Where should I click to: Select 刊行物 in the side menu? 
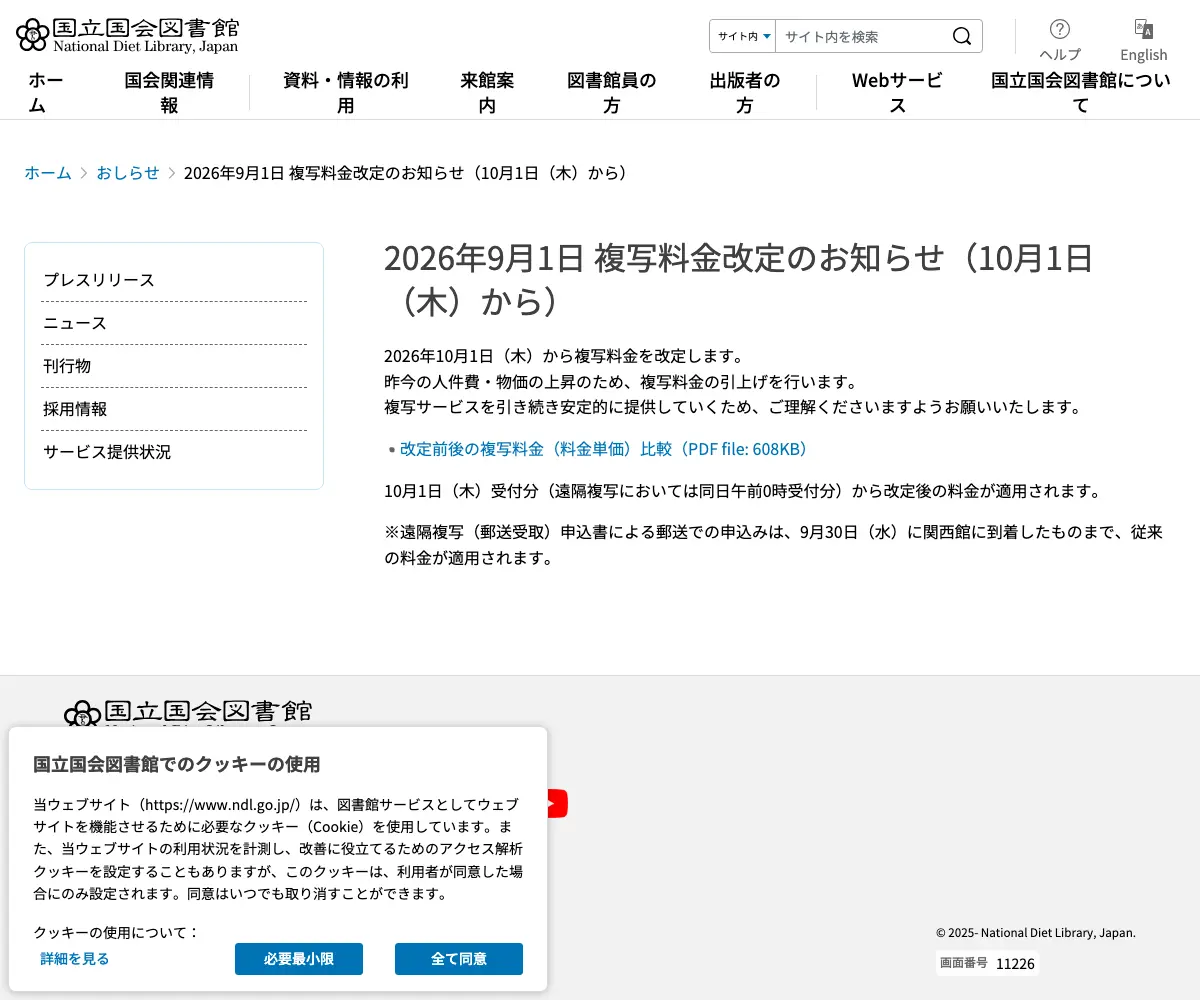(x=175, y=366)
